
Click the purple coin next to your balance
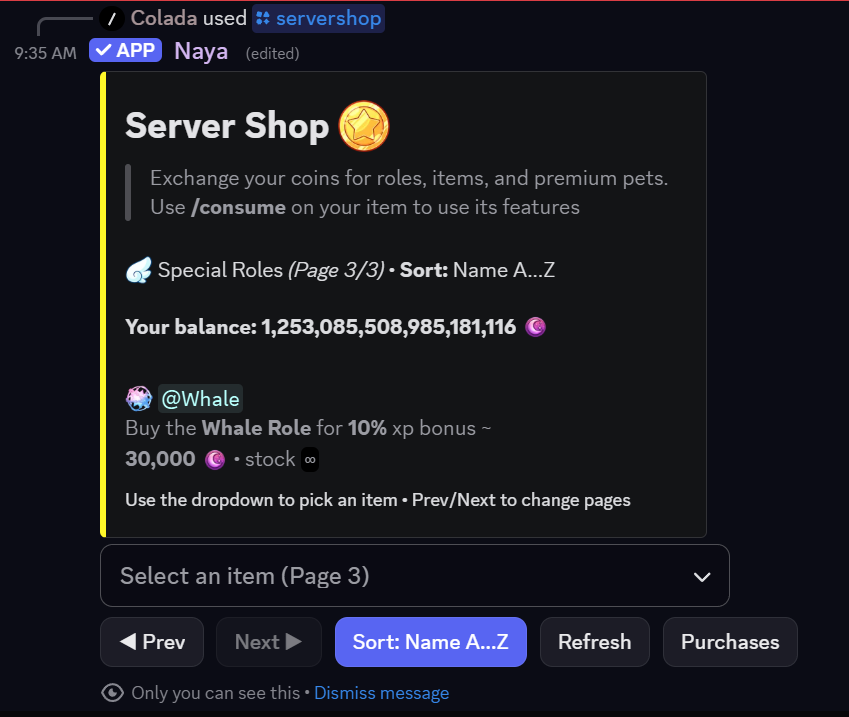(535, 327)
